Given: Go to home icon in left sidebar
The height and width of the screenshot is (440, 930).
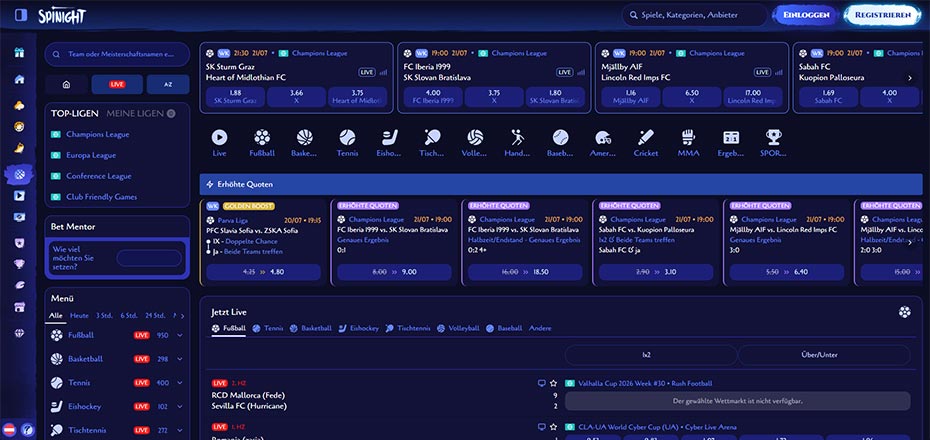Looking at the screenshot, I should (x=20, y=79).
